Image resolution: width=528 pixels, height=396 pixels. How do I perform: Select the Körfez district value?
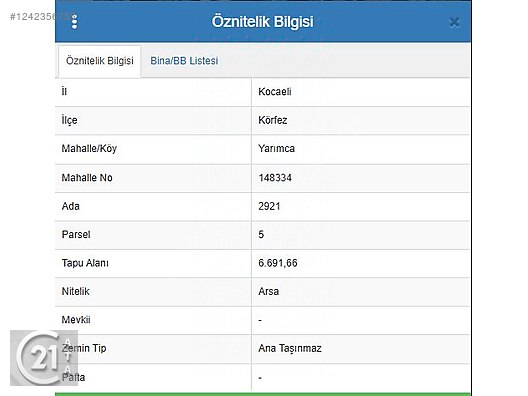[273, 120]
